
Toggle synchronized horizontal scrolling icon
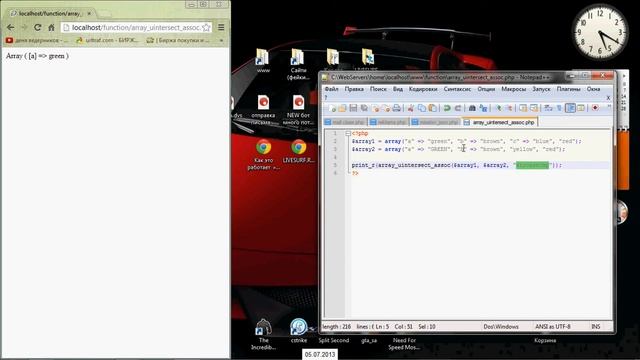(x=534, y=108)
